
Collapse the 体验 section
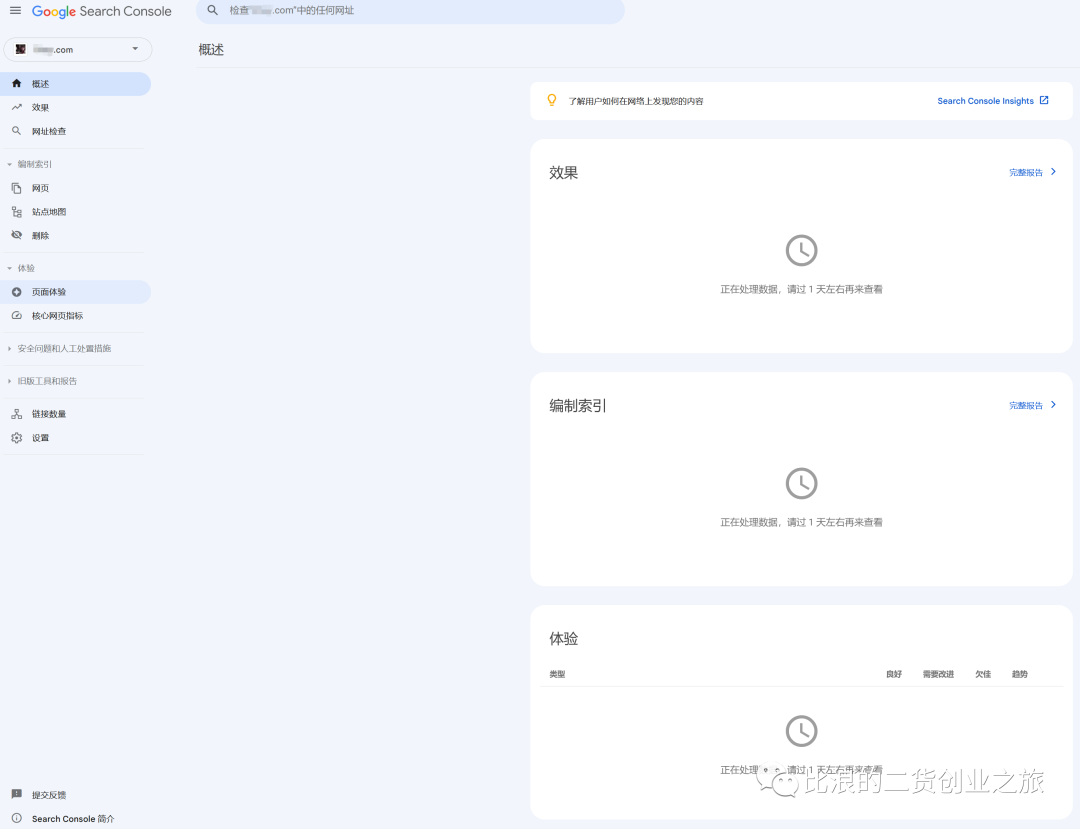(11, 267)
